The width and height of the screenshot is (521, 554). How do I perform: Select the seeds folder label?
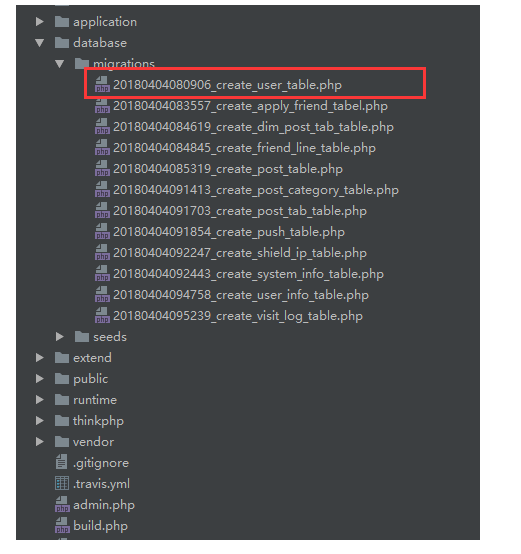point(110,337)
